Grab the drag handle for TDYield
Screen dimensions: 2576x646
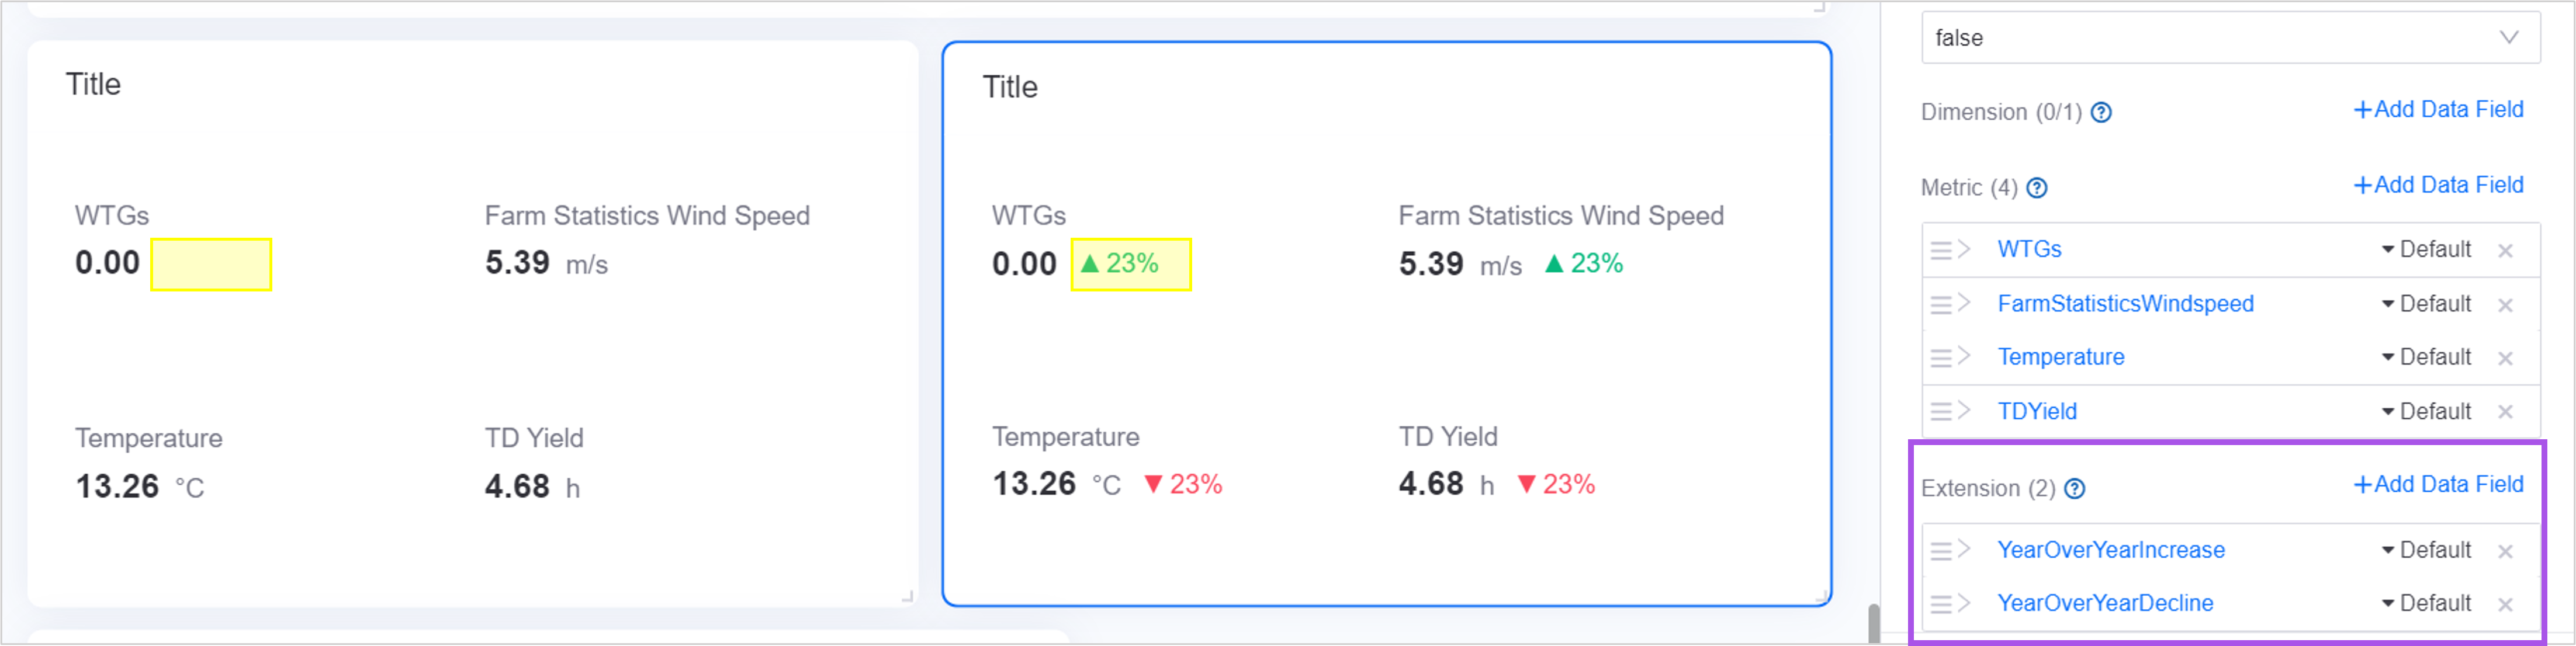point(1940,412)
